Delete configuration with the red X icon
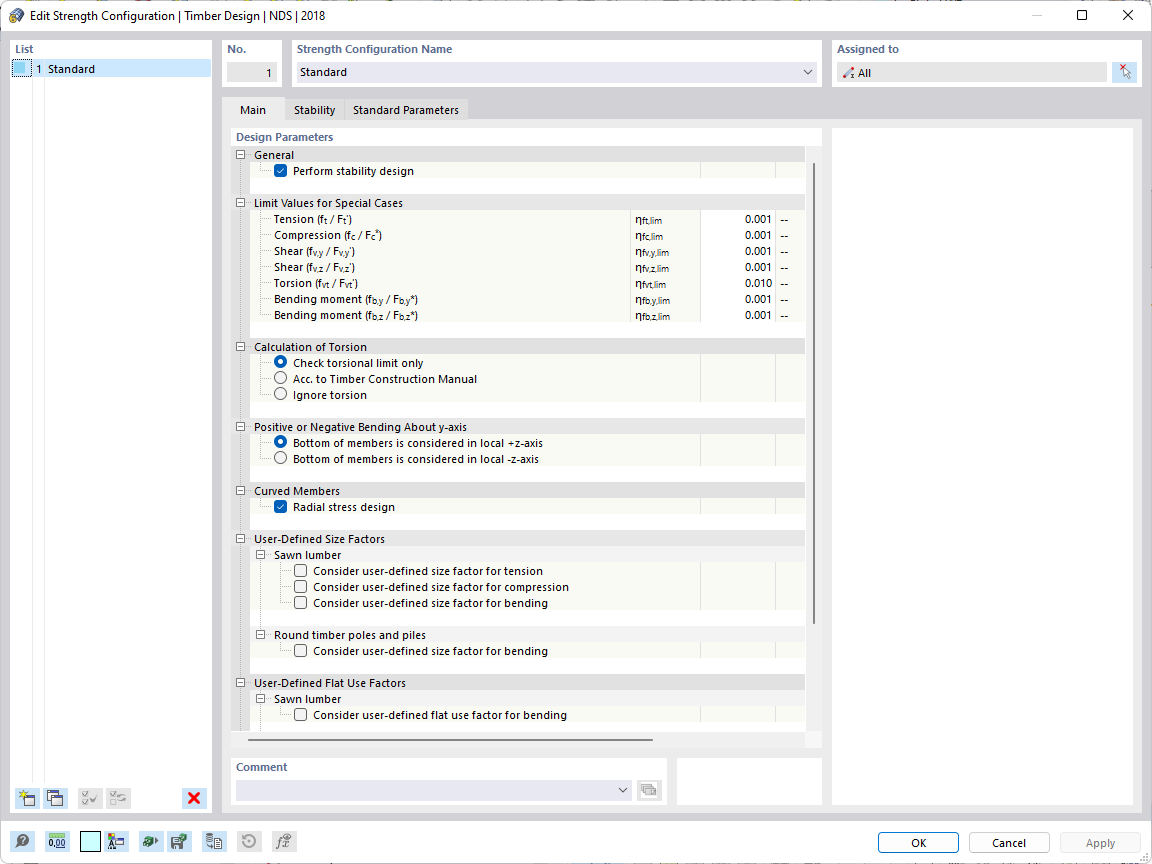 click(195, 798)
